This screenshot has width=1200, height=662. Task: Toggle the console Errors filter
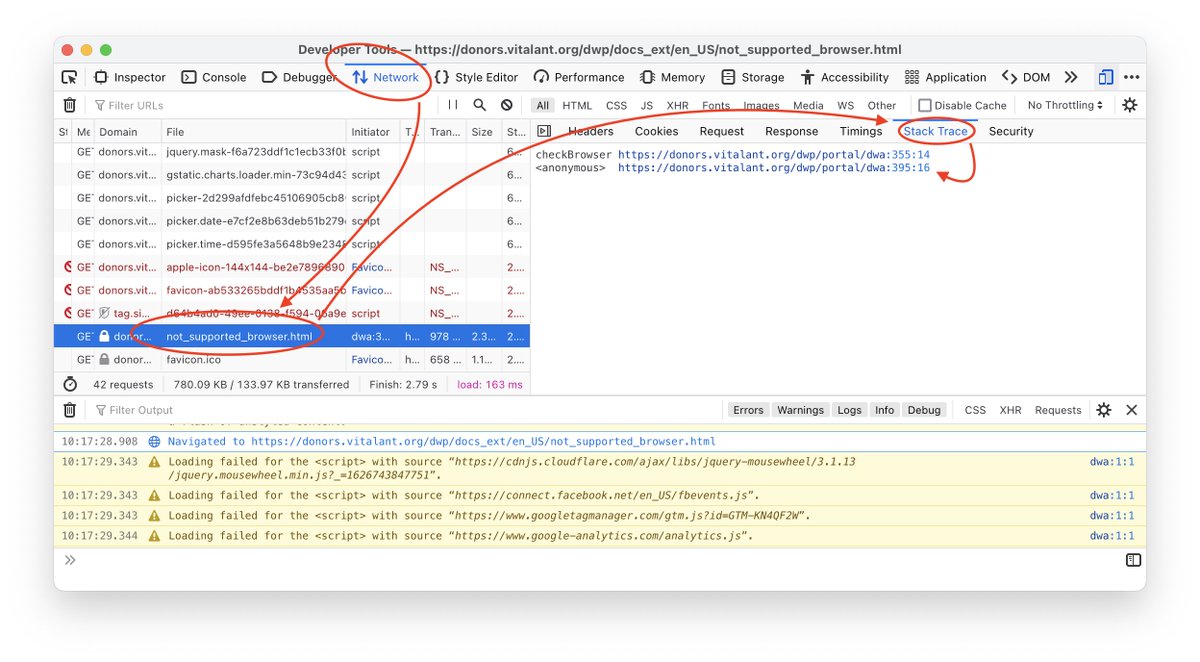[748, 410]
